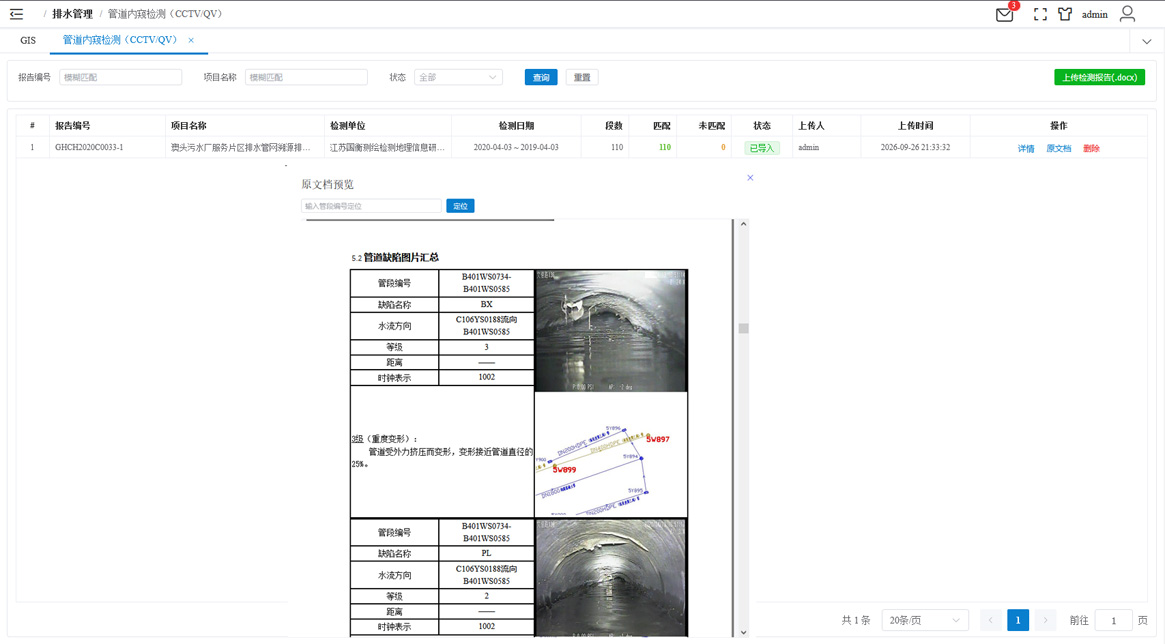1165x644 pixels.
Task: Click the 上传时间 column header
Action: (x=915, y=126)
